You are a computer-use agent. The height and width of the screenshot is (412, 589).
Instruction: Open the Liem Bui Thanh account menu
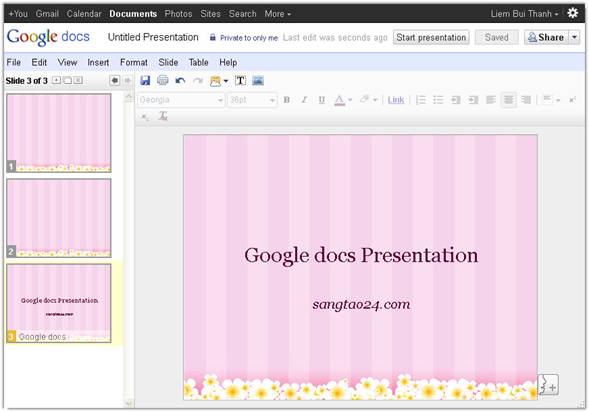point(524,14)
